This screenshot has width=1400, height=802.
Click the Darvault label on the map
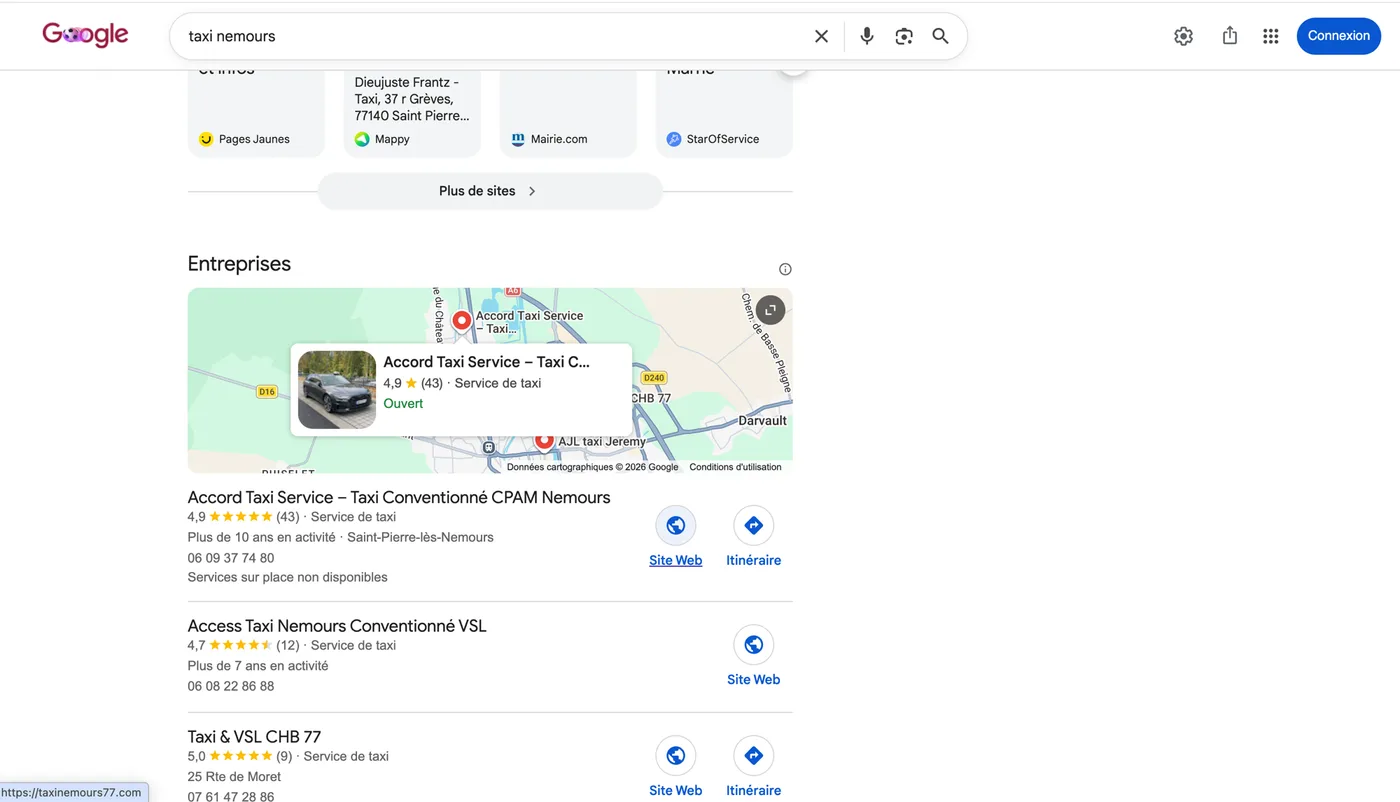pos(763,421)
